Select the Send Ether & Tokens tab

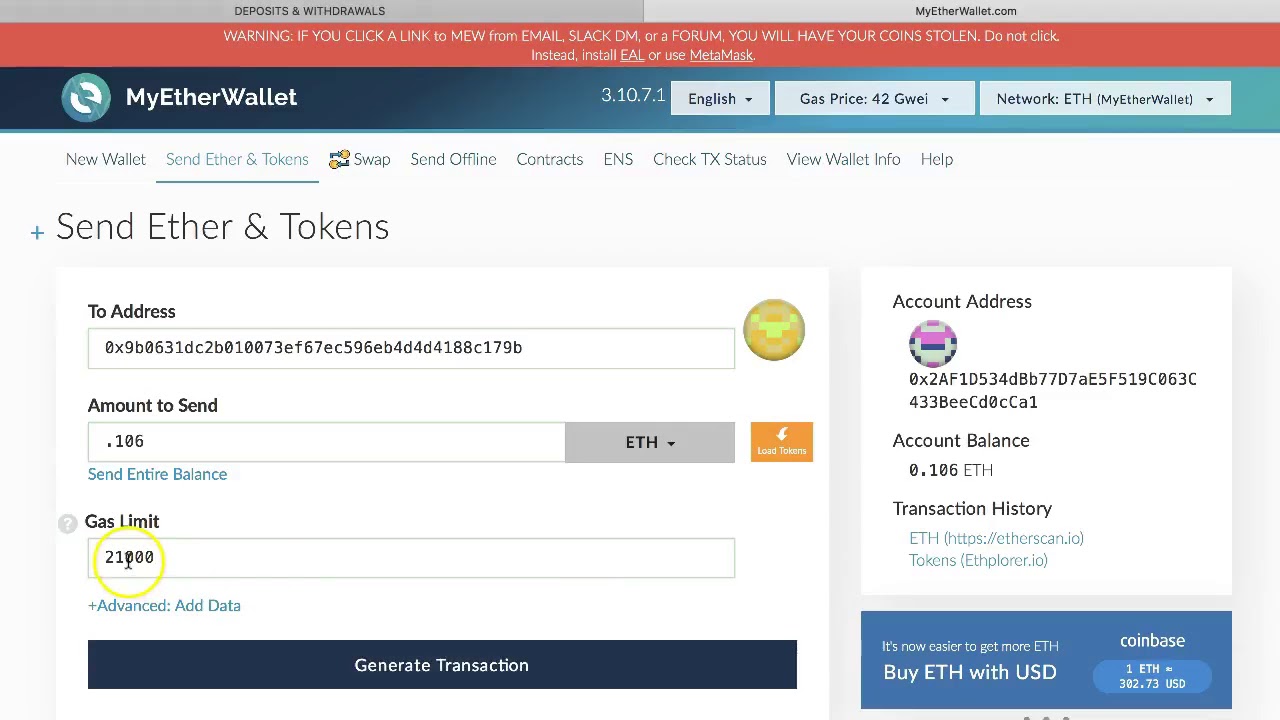click(237, 160)
